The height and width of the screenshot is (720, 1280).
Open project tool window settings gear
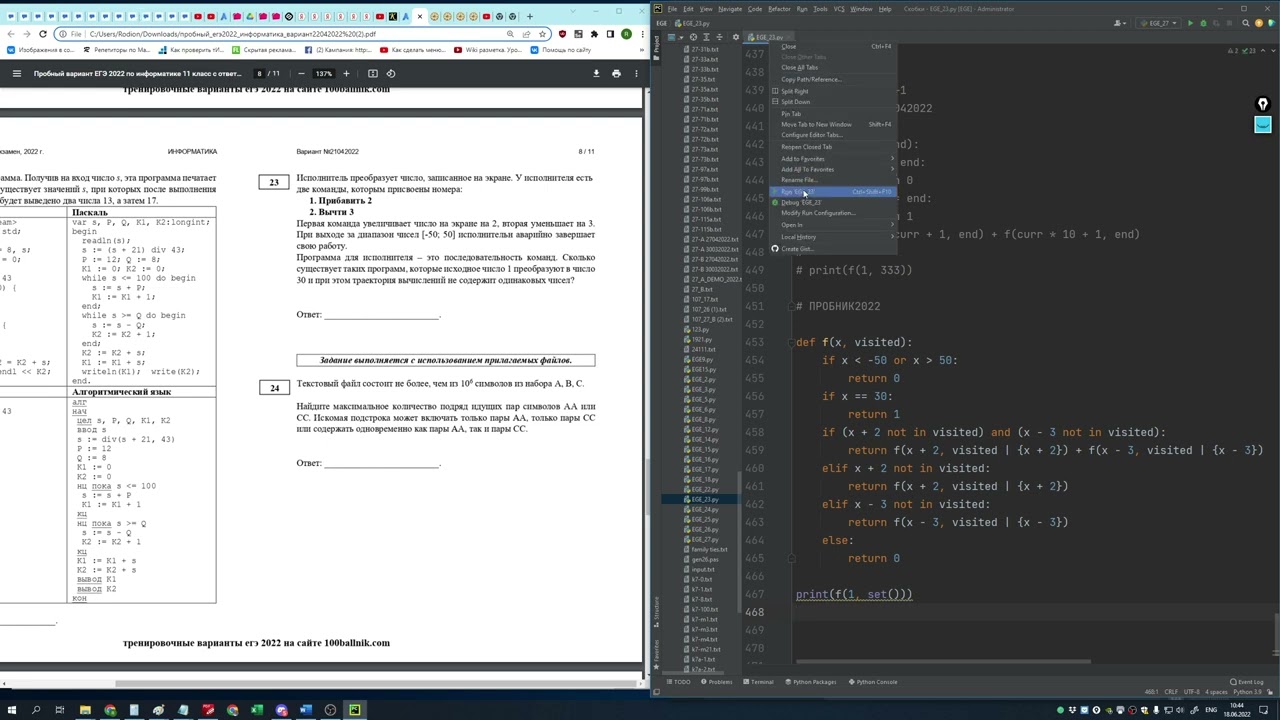coord(735,37)
